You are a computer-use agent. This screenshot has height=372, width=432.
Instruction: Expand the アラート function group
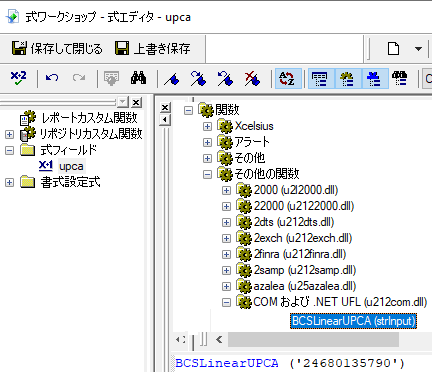click(x=207, y=142)
